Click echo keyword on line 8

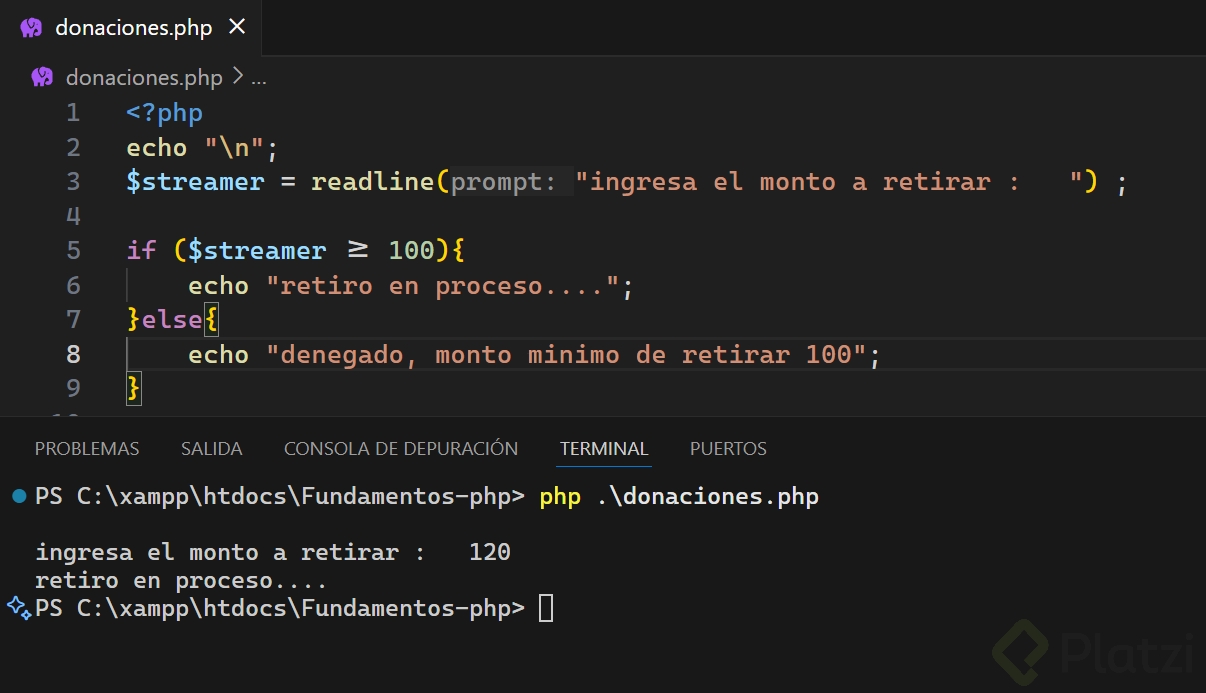pyautogui.click(x=218, y=355)
